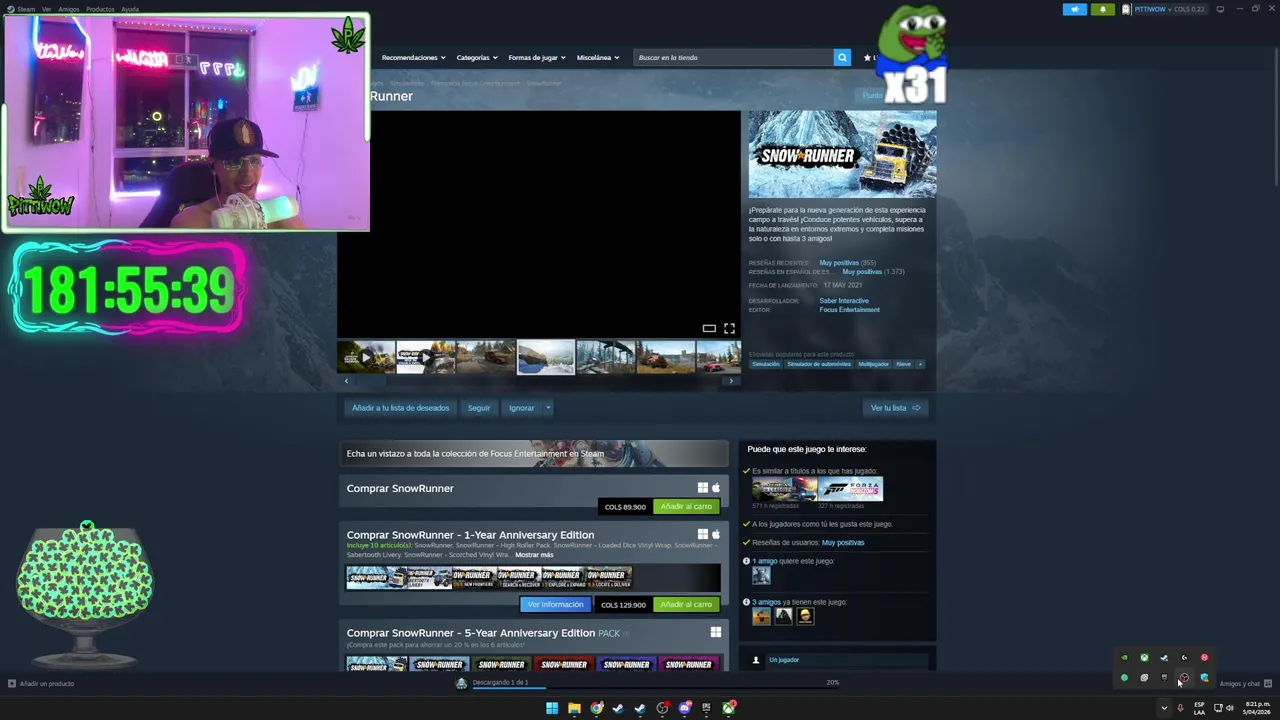The image size is (1280, 720).
Task: Click the store search magnifier button
Action: click(x=842, y=57)
